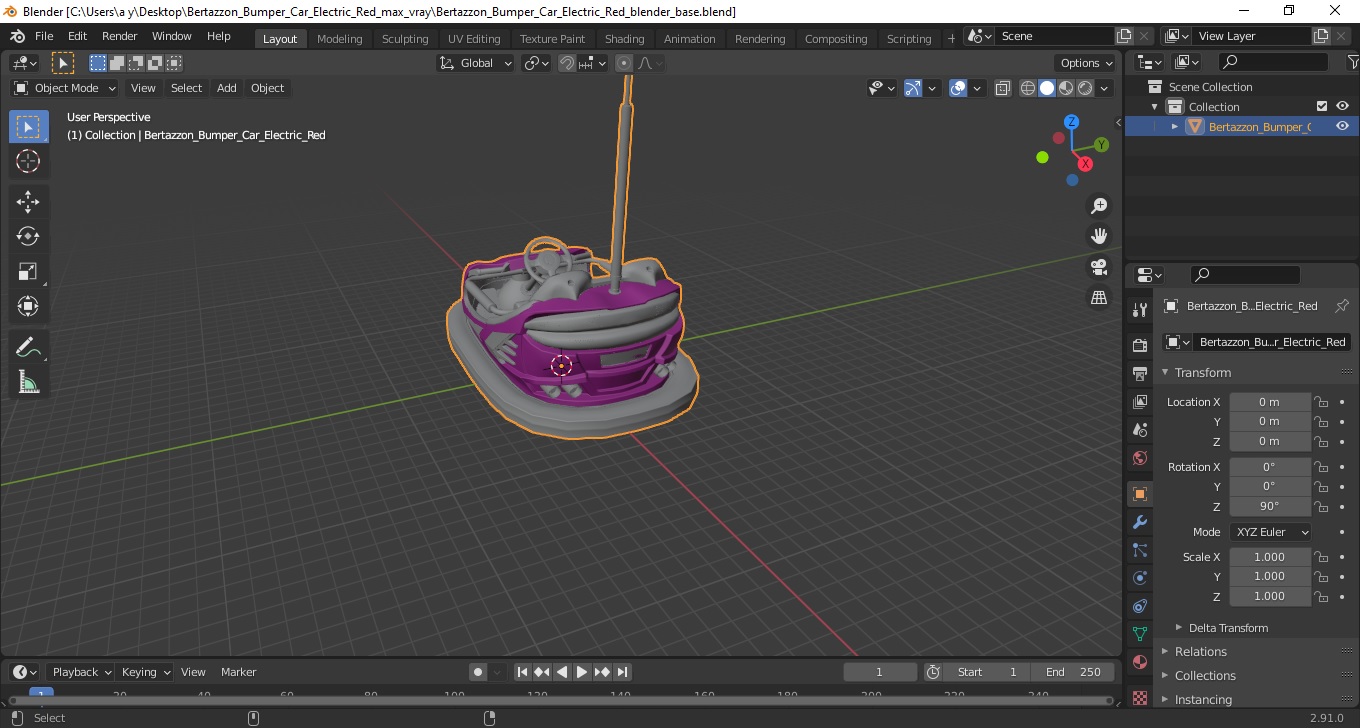Expand Bertazzon_Bumper object in outliner

click(1175, 126)
